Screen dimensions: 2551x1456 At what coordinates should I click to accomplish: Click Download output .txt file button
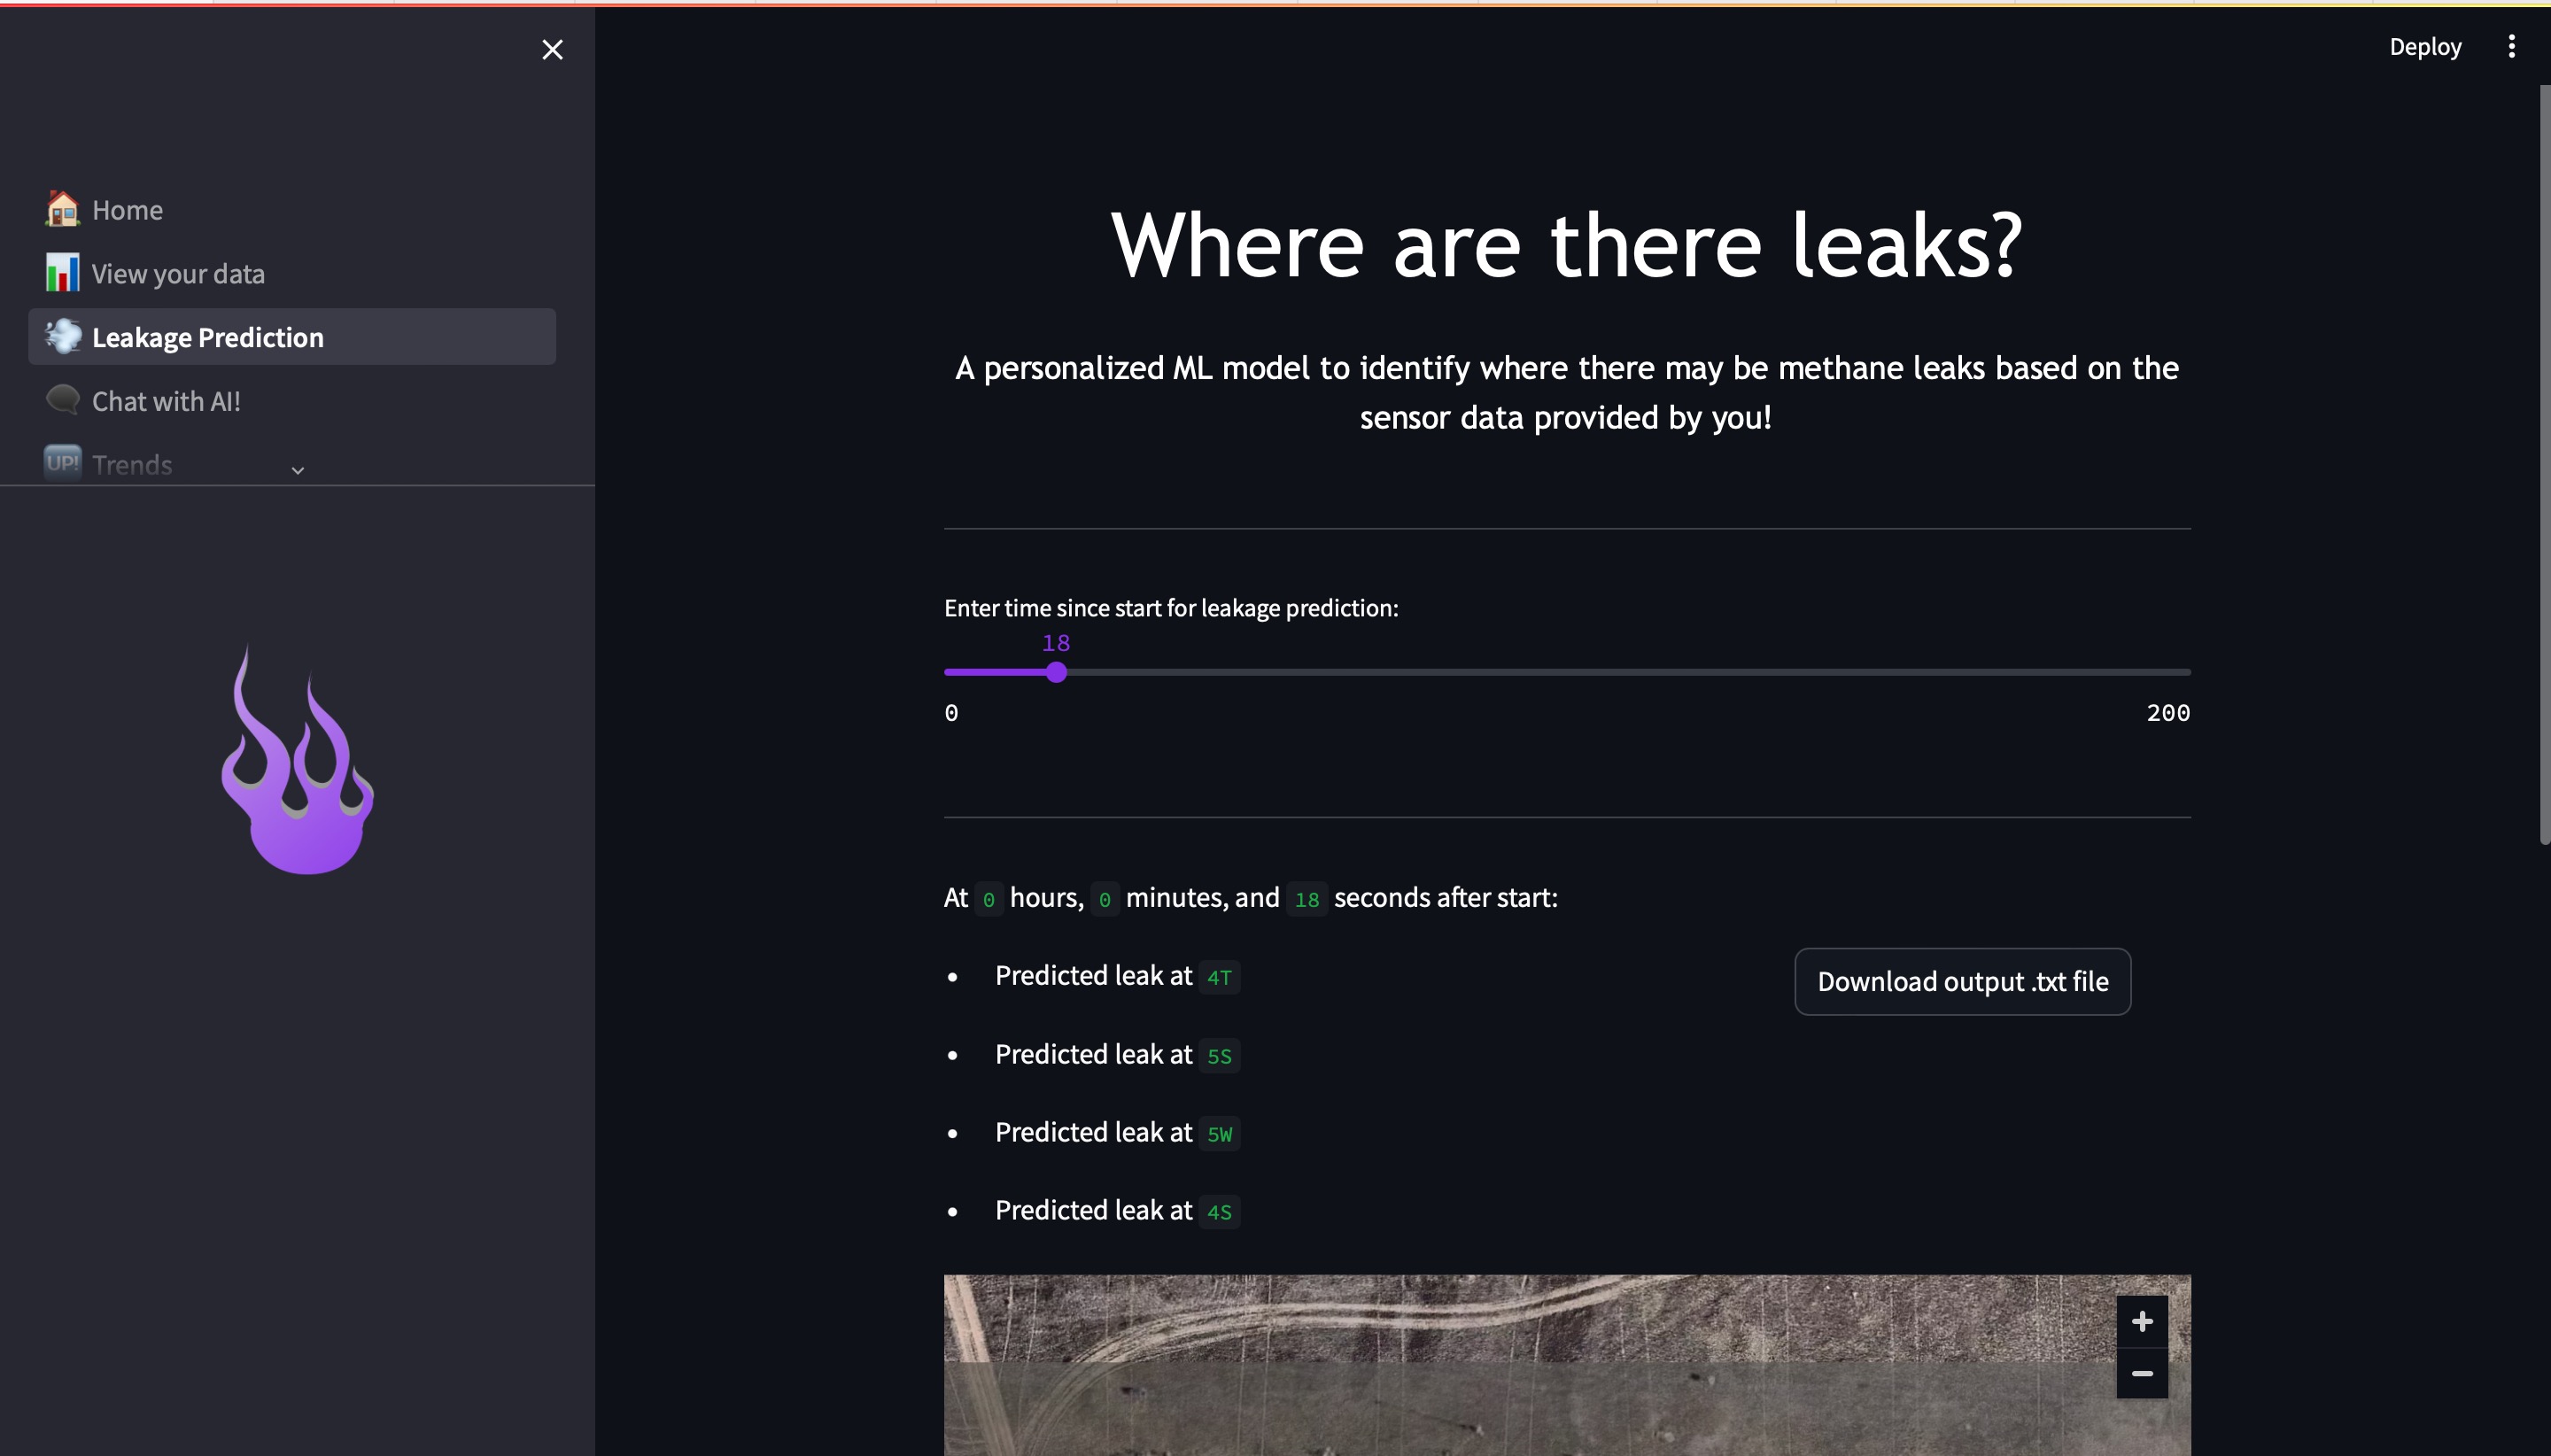(1962, 981)
